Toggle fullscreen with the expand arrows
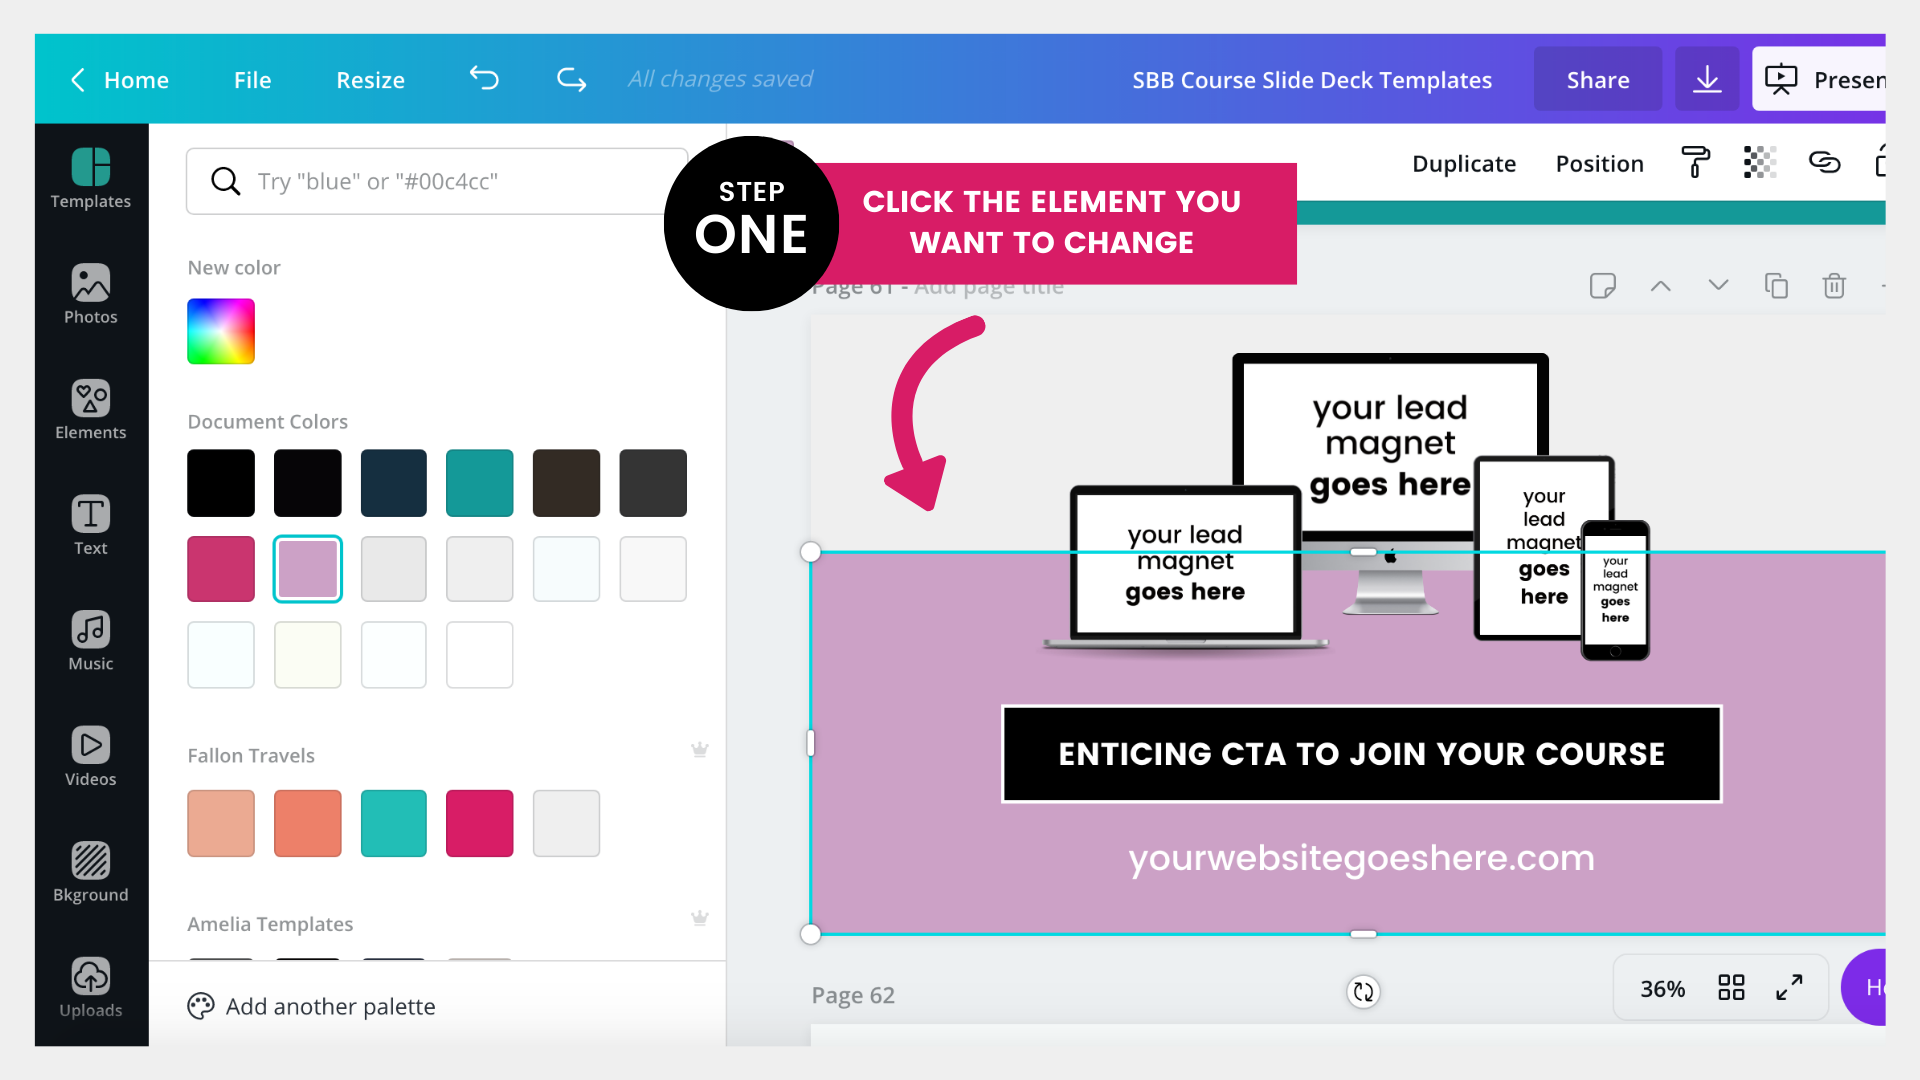Viewport: 1920px width, 1080px height. coord(1790,987)
